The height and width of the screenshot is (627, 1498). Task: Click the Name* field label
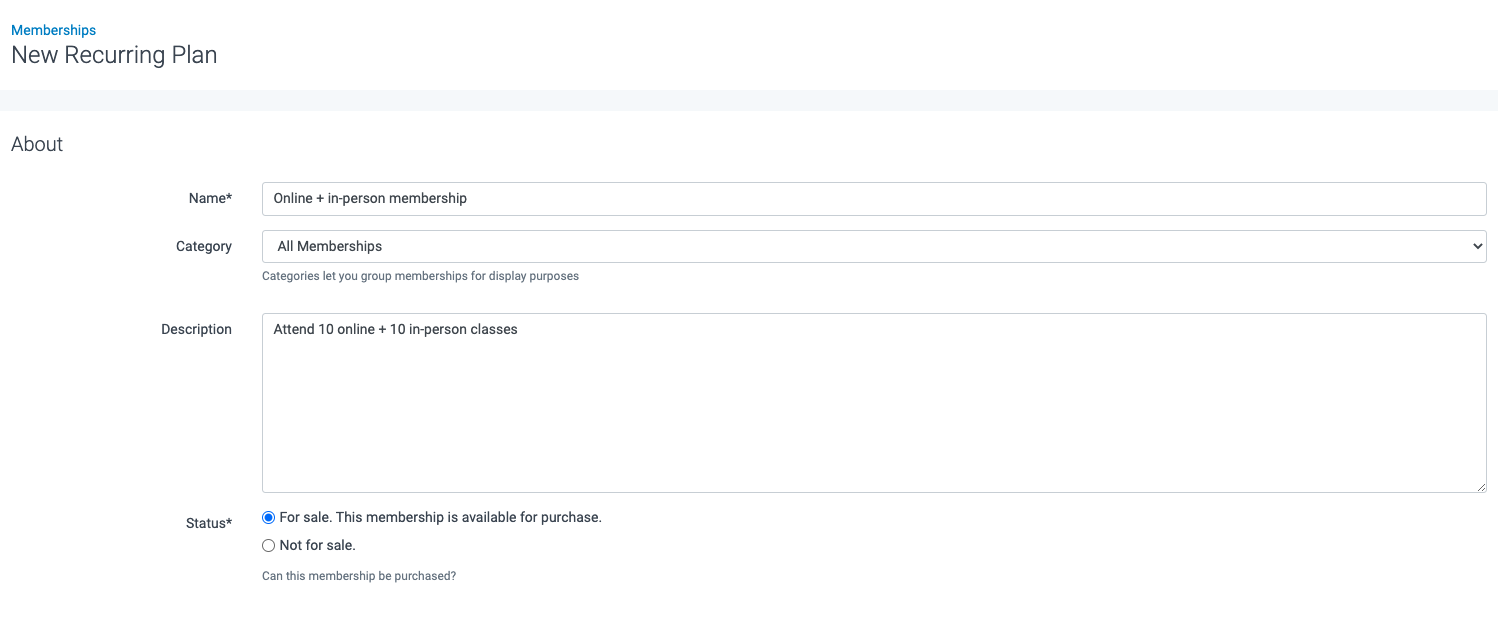point(210,198)
